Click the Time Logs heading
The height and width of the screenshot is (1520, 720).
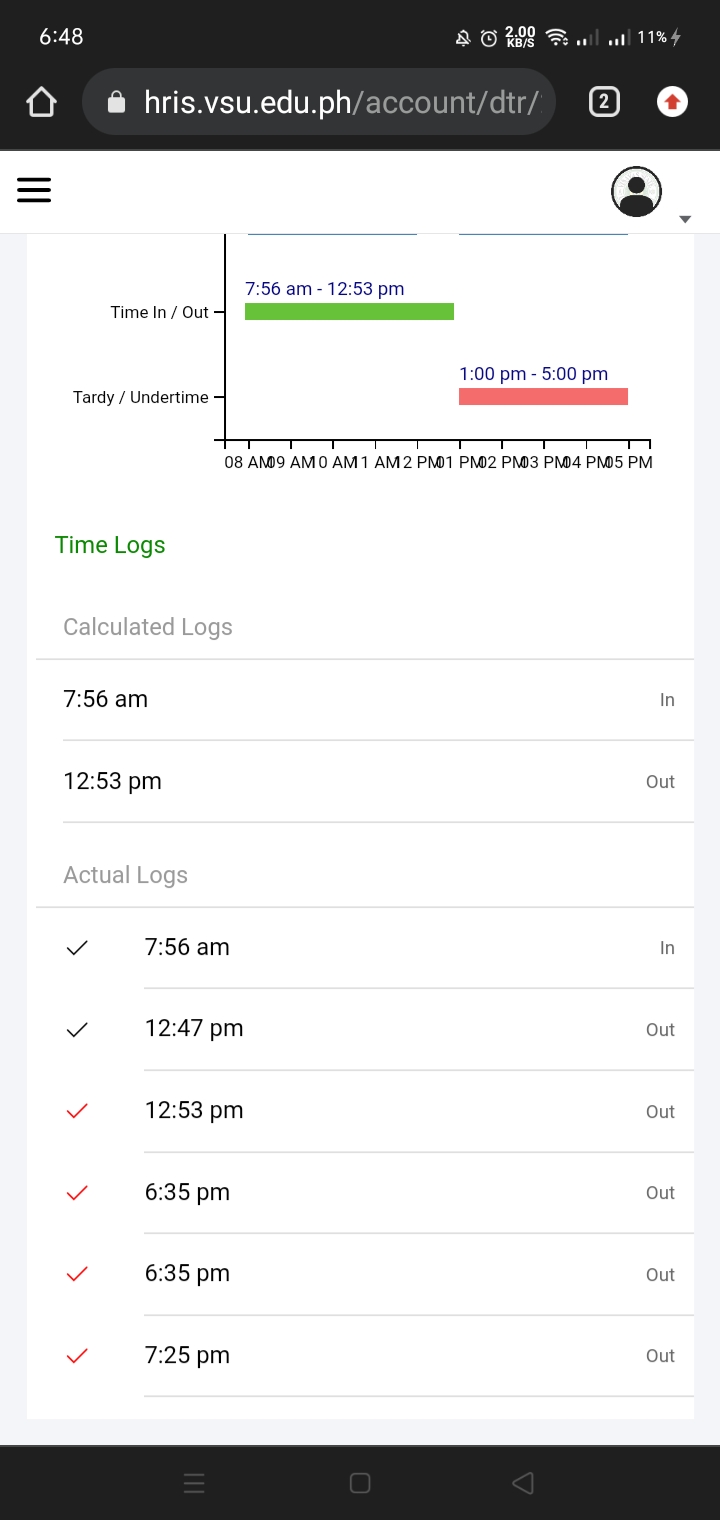pos(110,545)
